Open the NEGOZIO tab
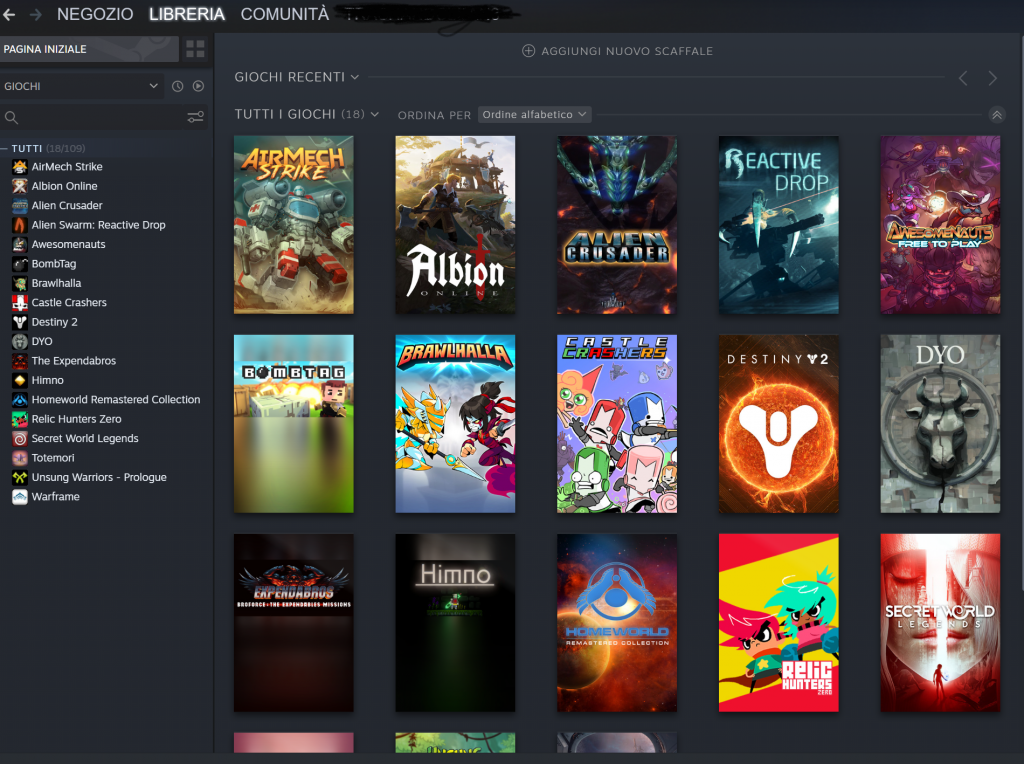 point(95,14)
